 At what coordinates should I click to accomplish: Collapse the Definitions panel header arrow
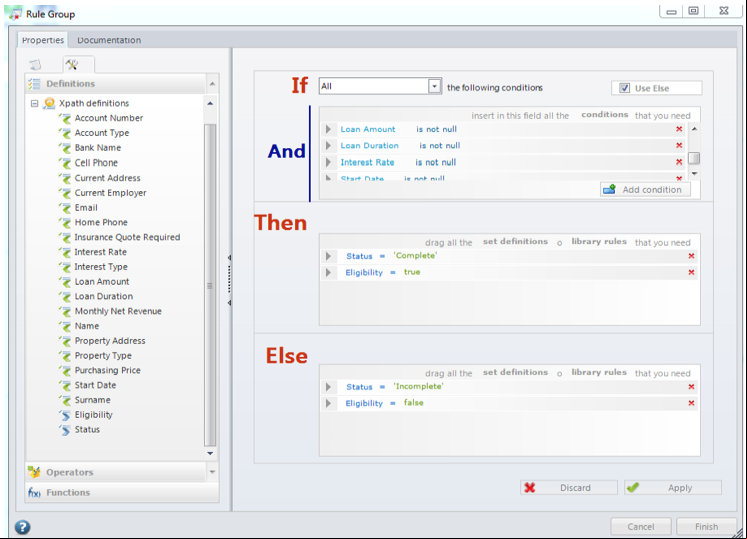point(212,84)
